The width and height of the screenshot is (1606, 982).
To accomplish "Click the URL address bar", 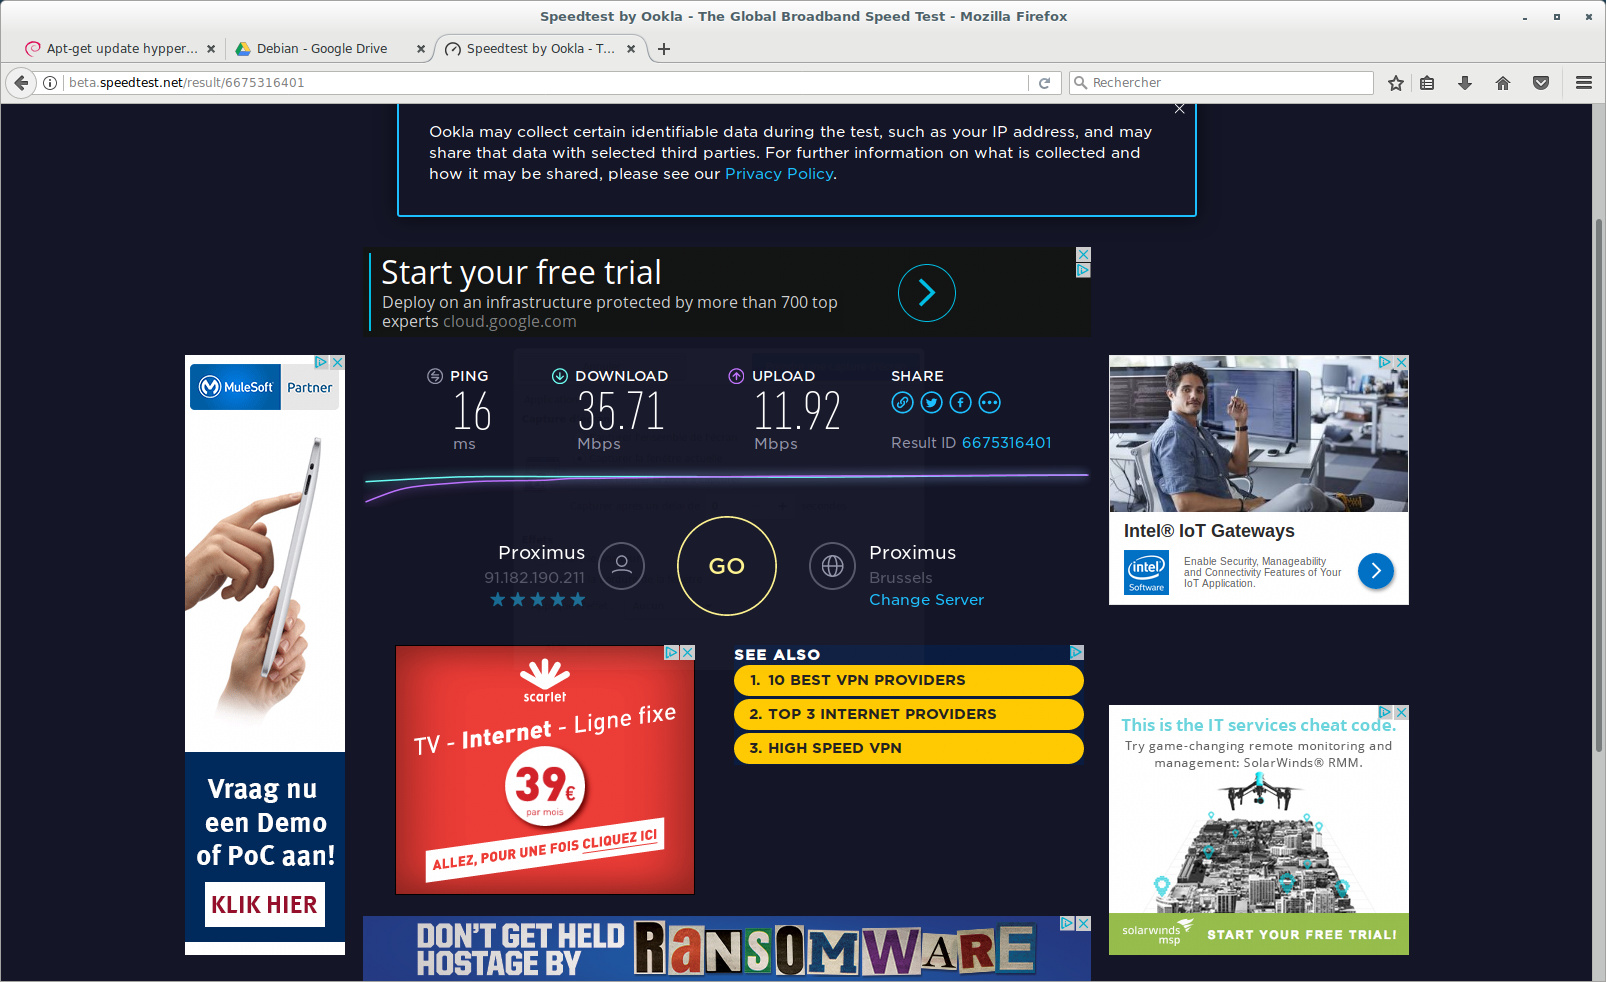I will point(545,83).
